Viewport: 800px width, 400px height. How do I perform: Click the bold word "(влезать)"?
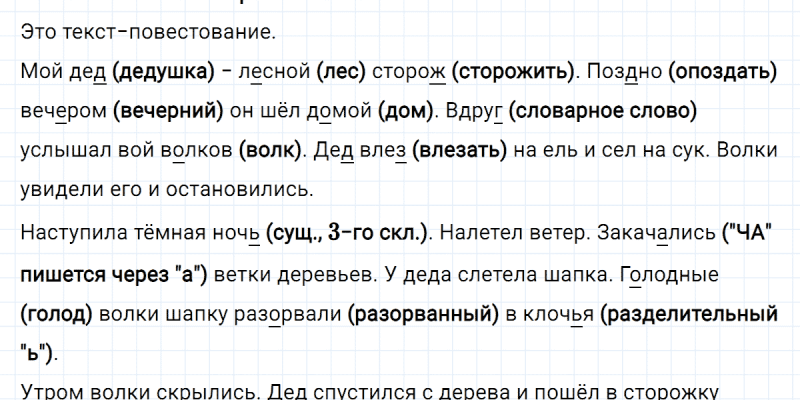[458, 150]
